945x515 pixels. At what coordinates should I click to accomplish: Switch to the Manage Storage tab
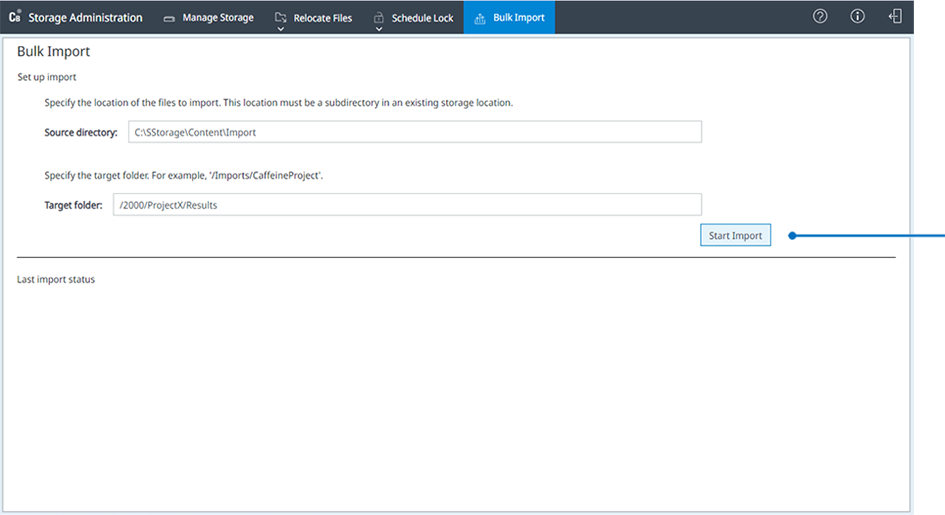coord(217,18)
